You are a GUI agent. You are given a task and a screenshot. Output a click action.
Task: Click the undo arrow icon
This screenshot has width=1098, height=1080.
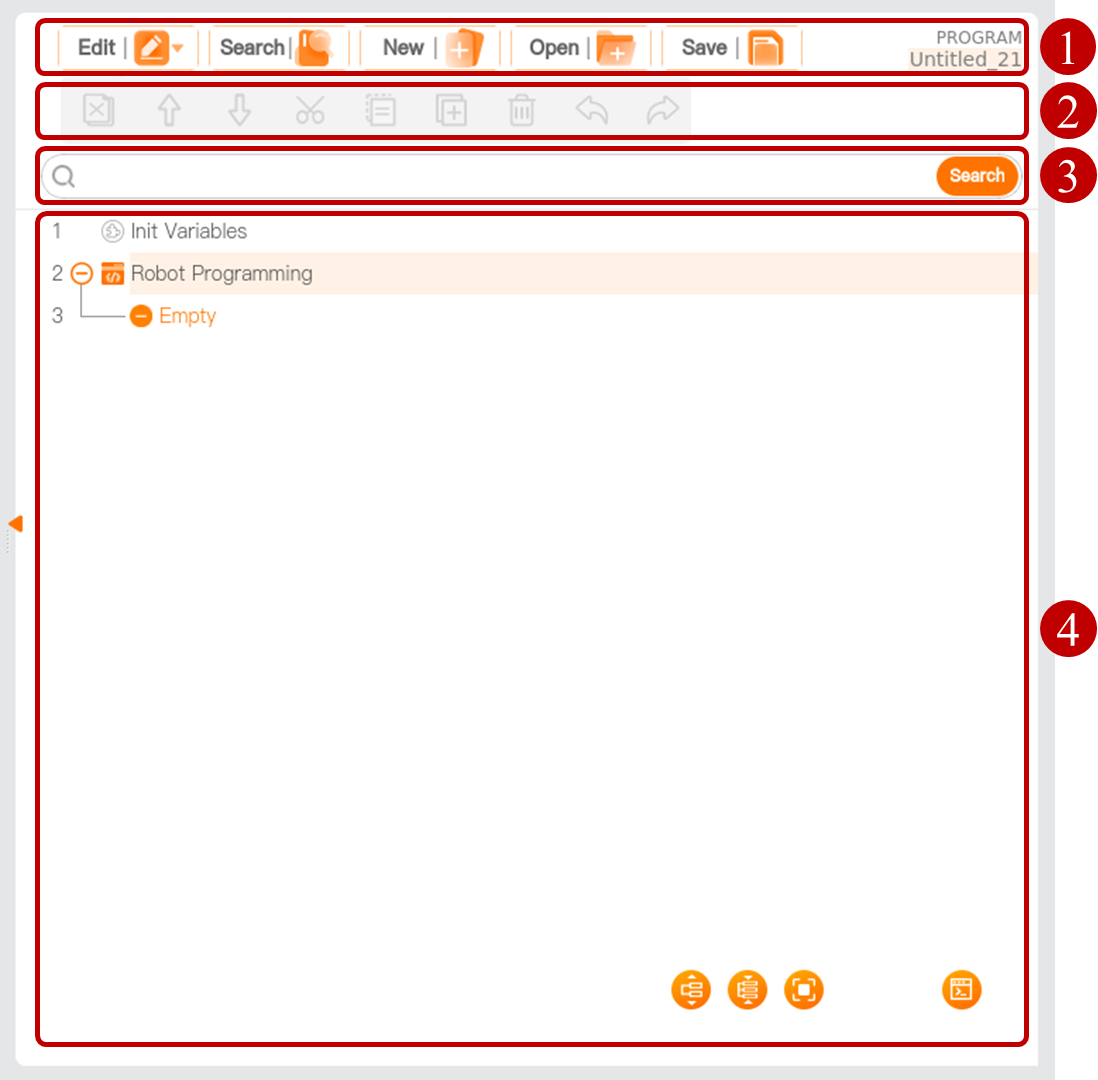pyautogui.click(x=592, y=111)
